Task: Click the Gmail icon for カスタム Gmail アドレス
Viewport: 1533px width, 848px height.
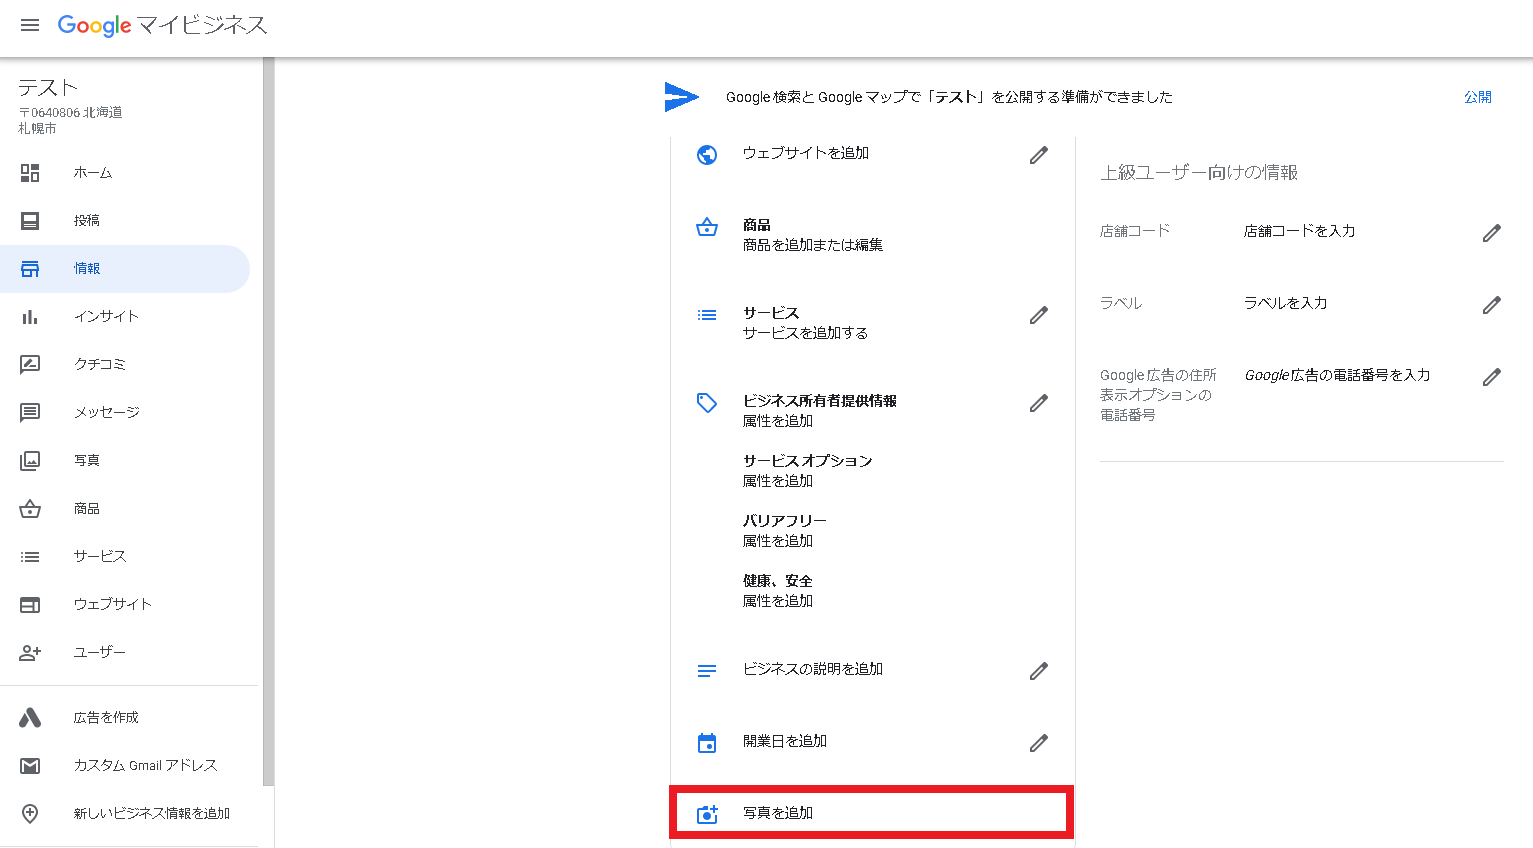Action: [30, 766]
